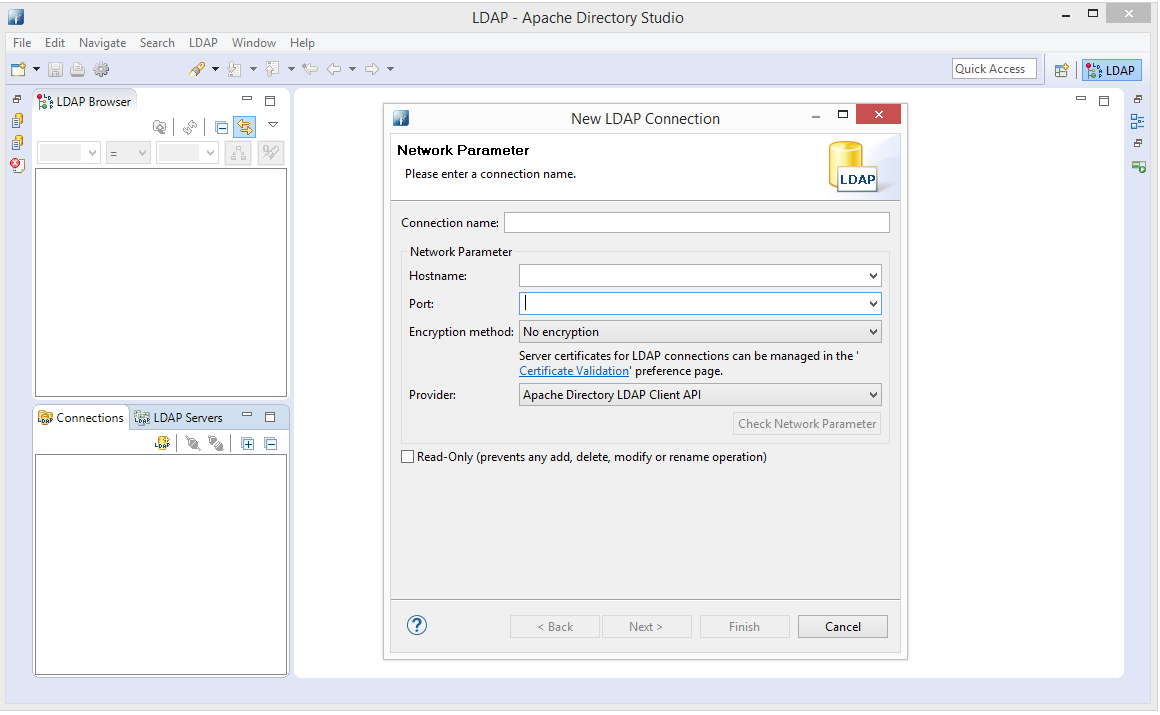
Task: Open the Certificate Validation link
Action: [x=574, y=371]
